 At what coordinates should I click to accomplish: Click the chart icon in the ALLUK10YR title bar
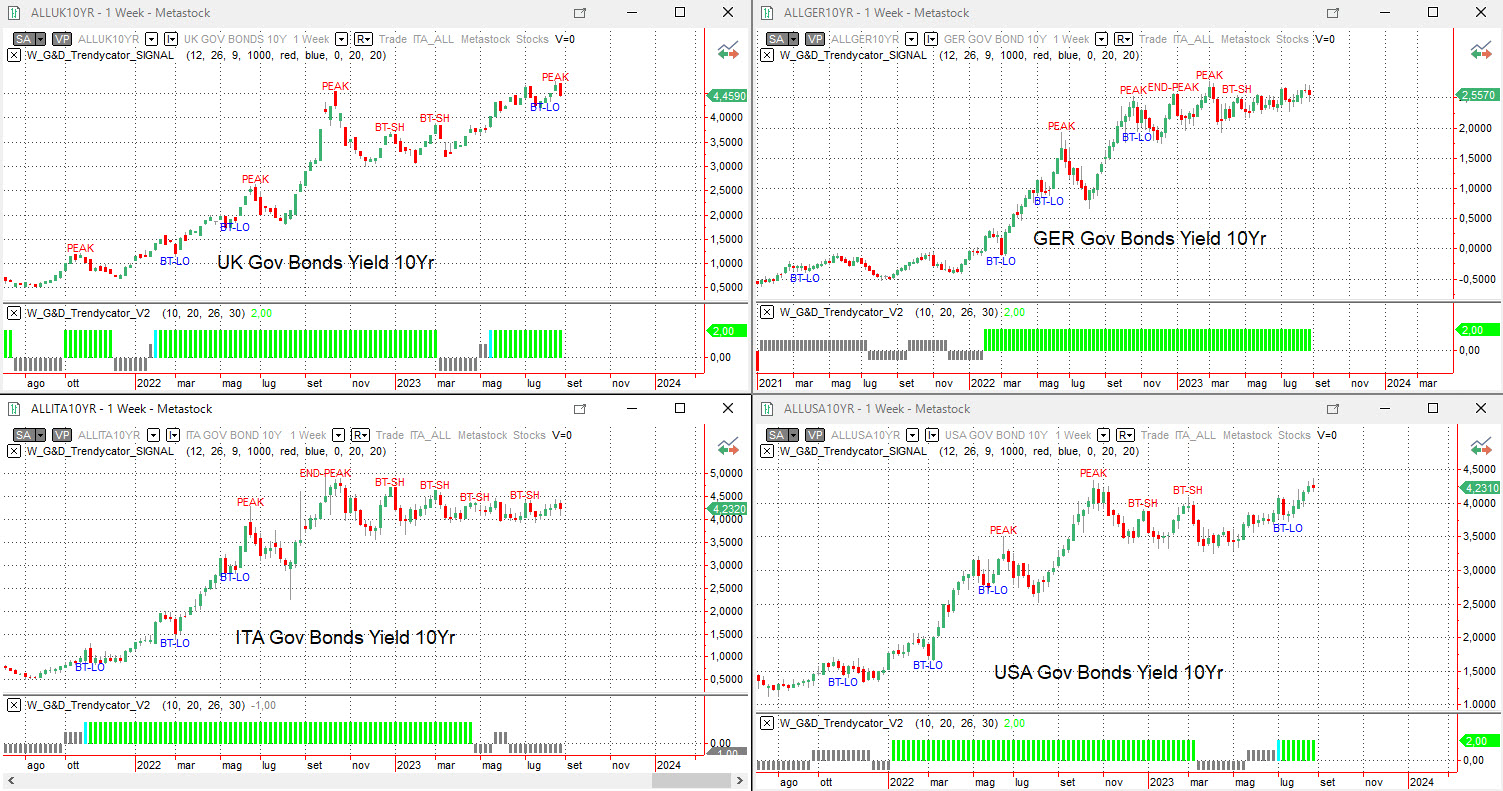pyautogui.click(x=14, y=13)
